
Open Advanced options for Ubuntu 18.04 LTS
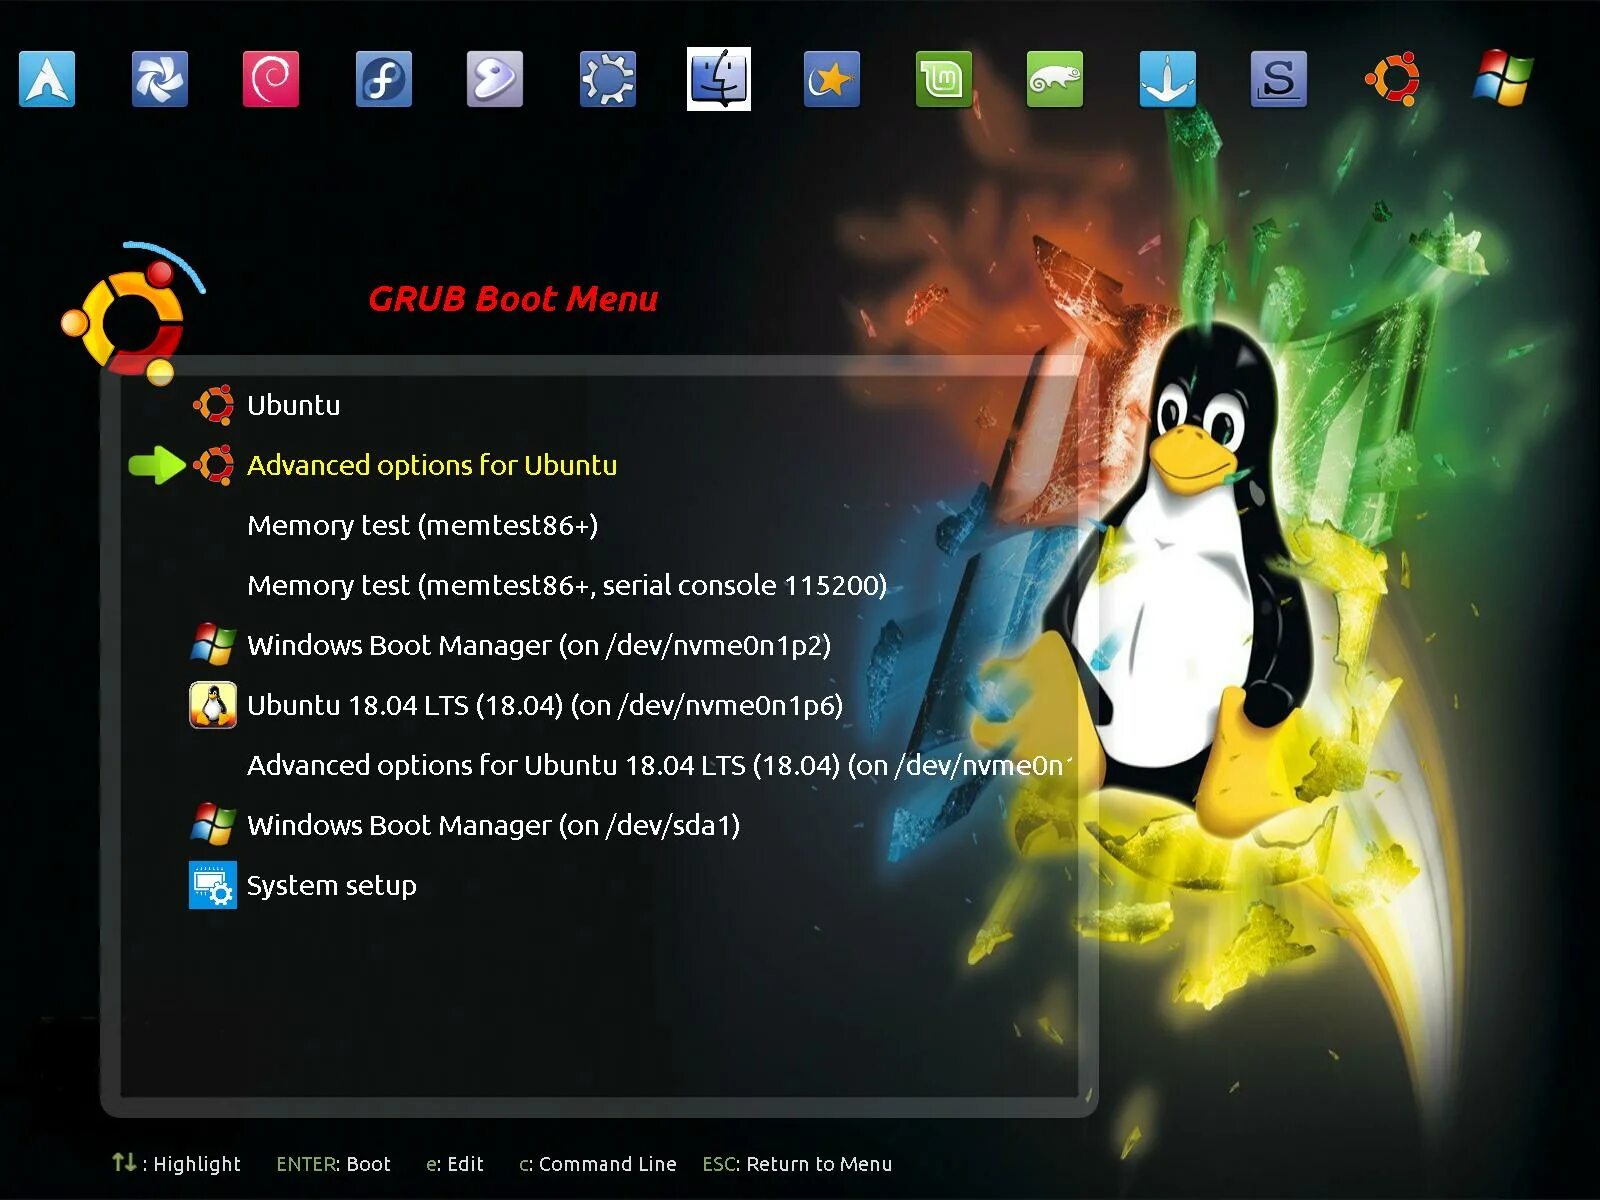tap(660, 765)
